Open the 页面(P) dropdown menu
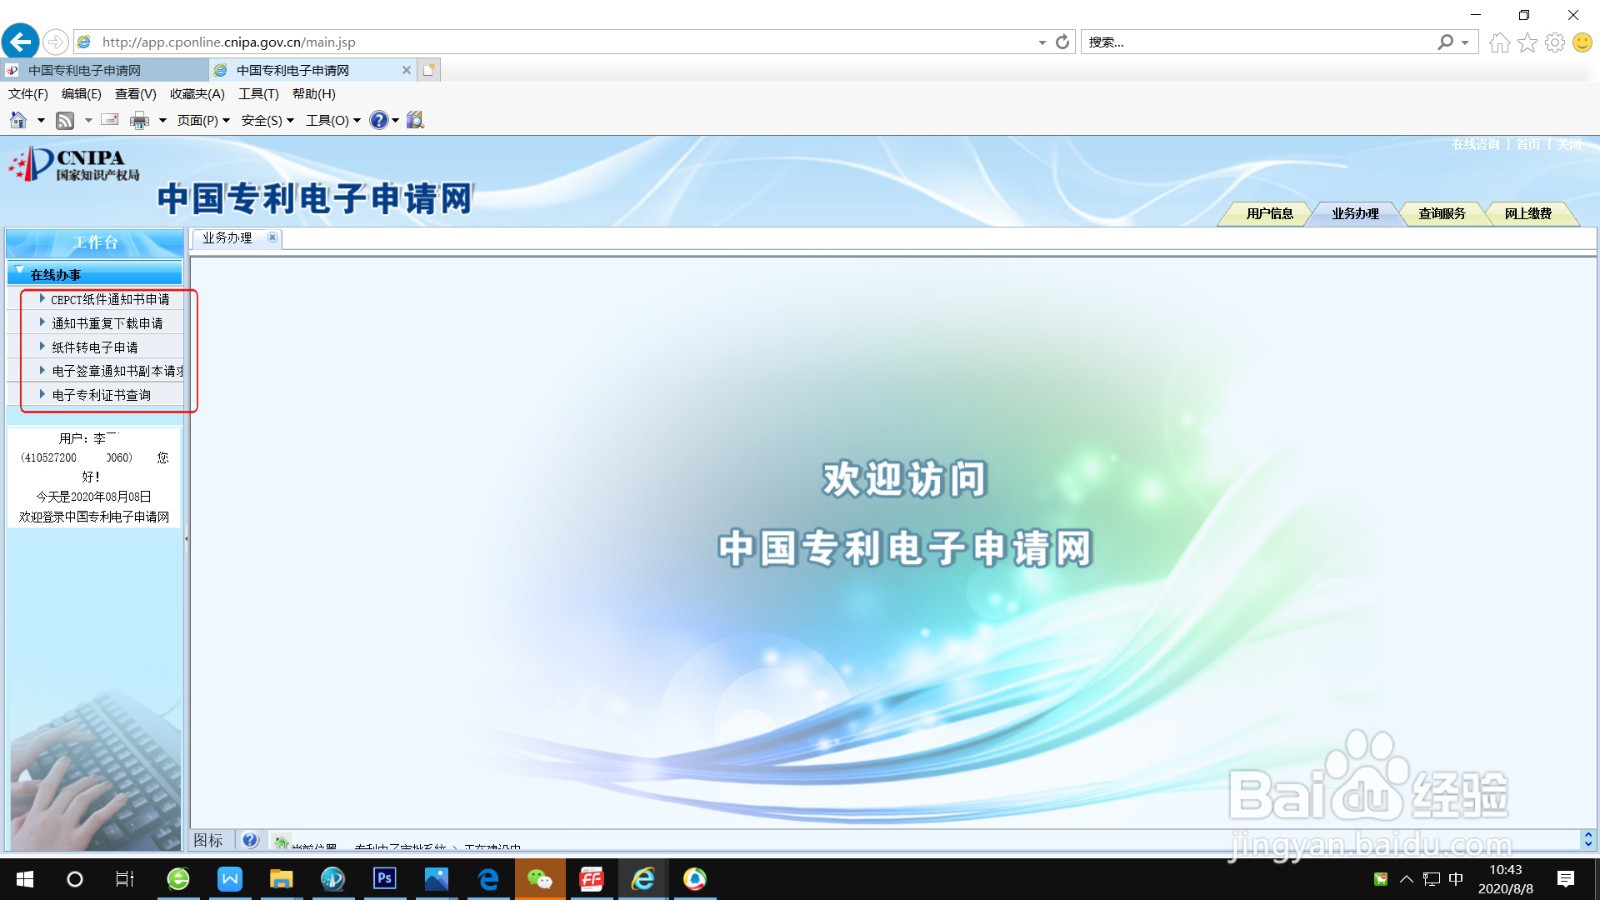 (x=203, y=120)
